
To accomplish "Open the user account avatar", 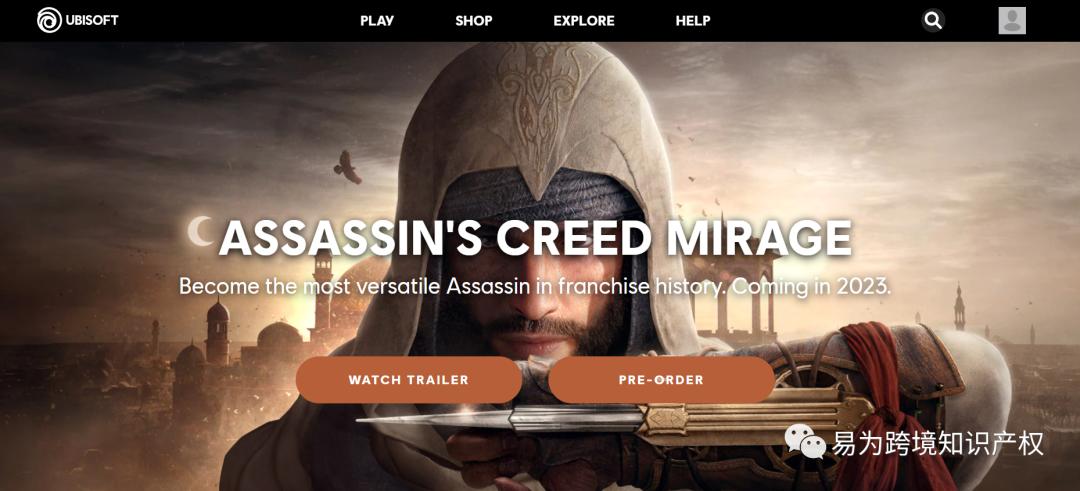I will point(1012,21).
